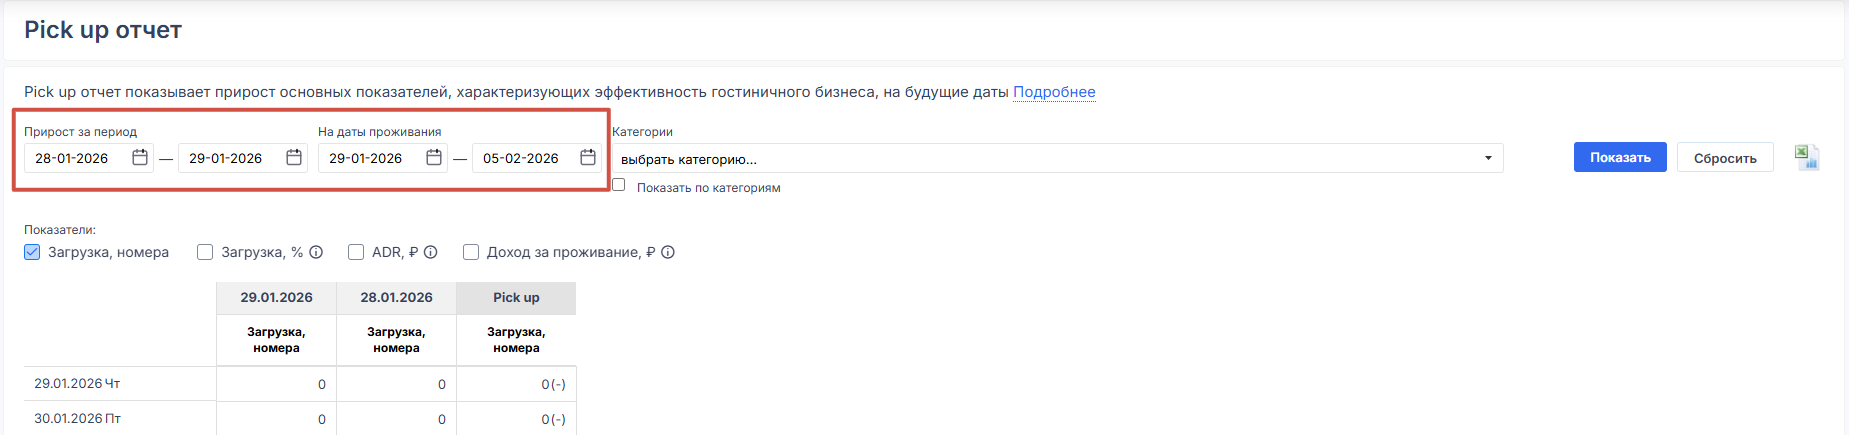This screenshot has width=1849, height=435.
Task: Follow the Подробнее link
Action: click(x=1054, y=92)
